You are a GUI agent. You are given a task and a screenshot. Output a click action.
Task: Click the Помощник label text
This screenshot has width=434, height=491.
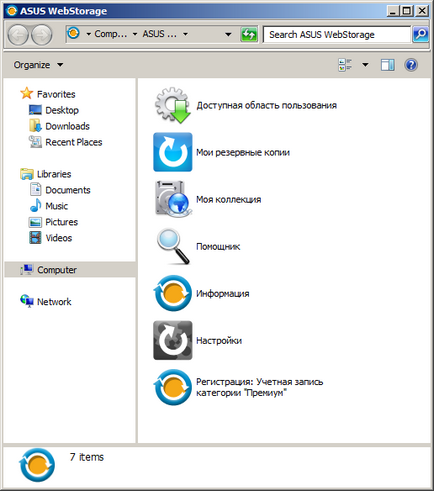click(x=218, y=247)
